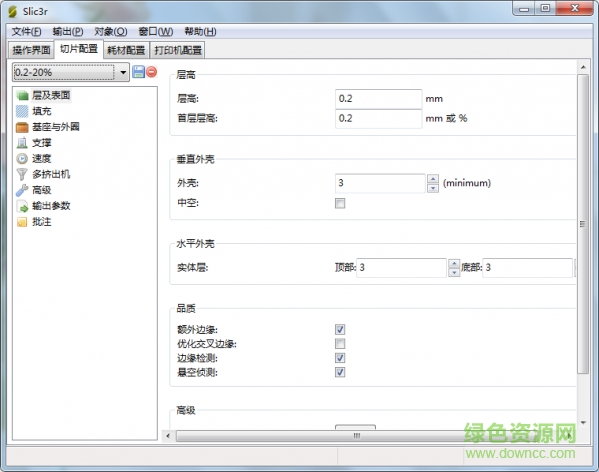This screenshot has width=599, height=472.
Task: Increase the 外壳 value with up arrow
Action: coord(433,179)
